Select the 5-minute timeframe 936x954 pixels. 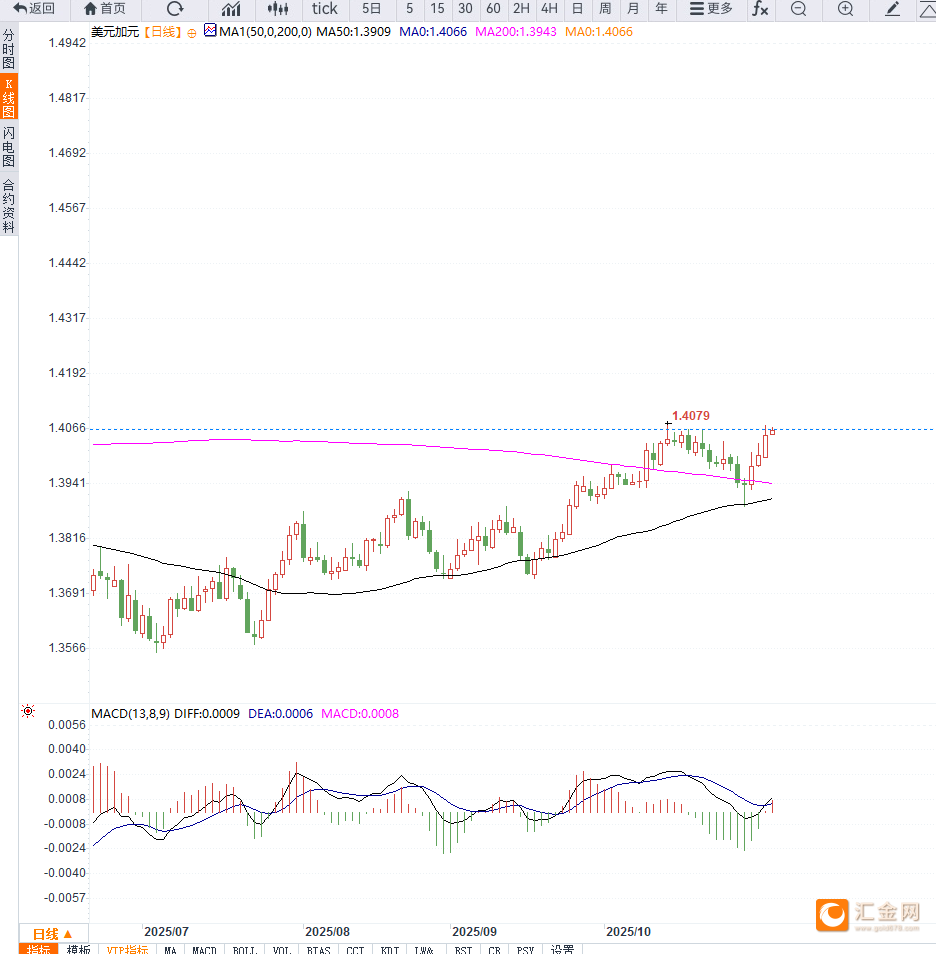click(410, 9)
